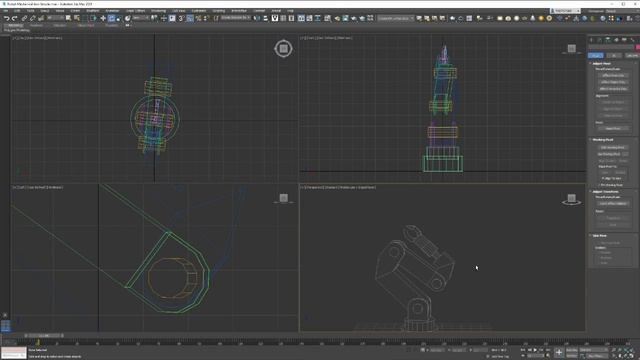Activate the Select and Link tool
Viewport: 640px width, 360px height.
pos(24,18)
